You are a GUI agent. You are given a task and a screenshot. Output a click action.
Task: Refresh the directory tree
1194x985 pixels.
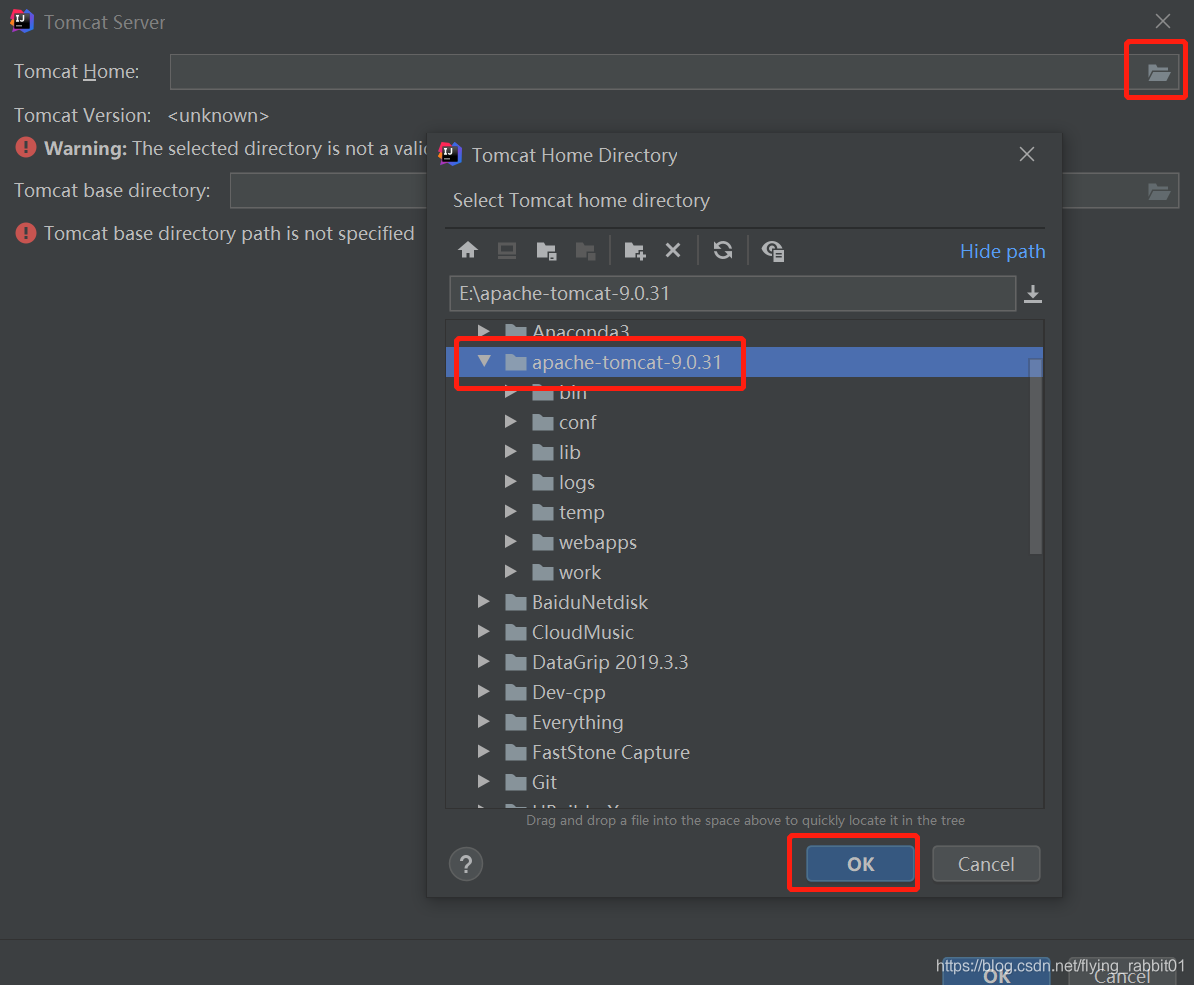click(723, 250)
